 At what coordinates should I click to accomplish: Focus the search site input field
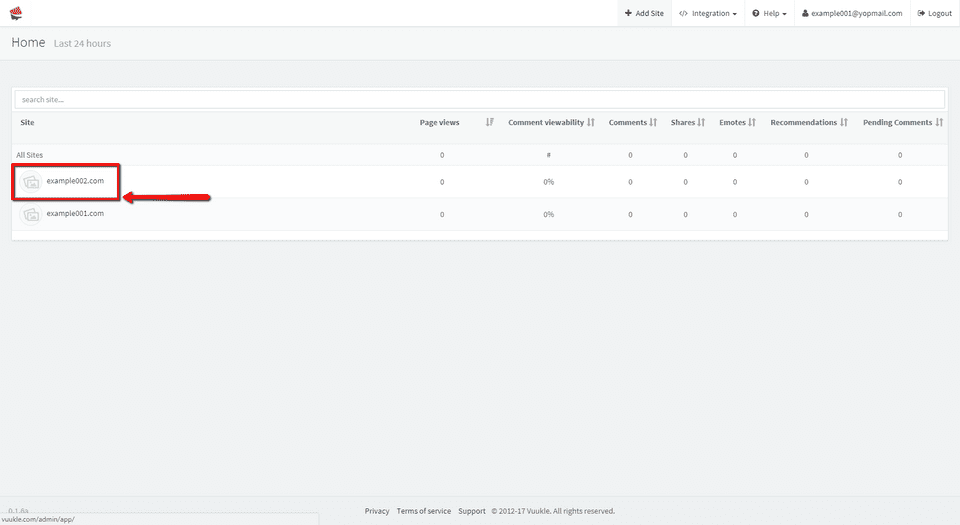[480, 100]
